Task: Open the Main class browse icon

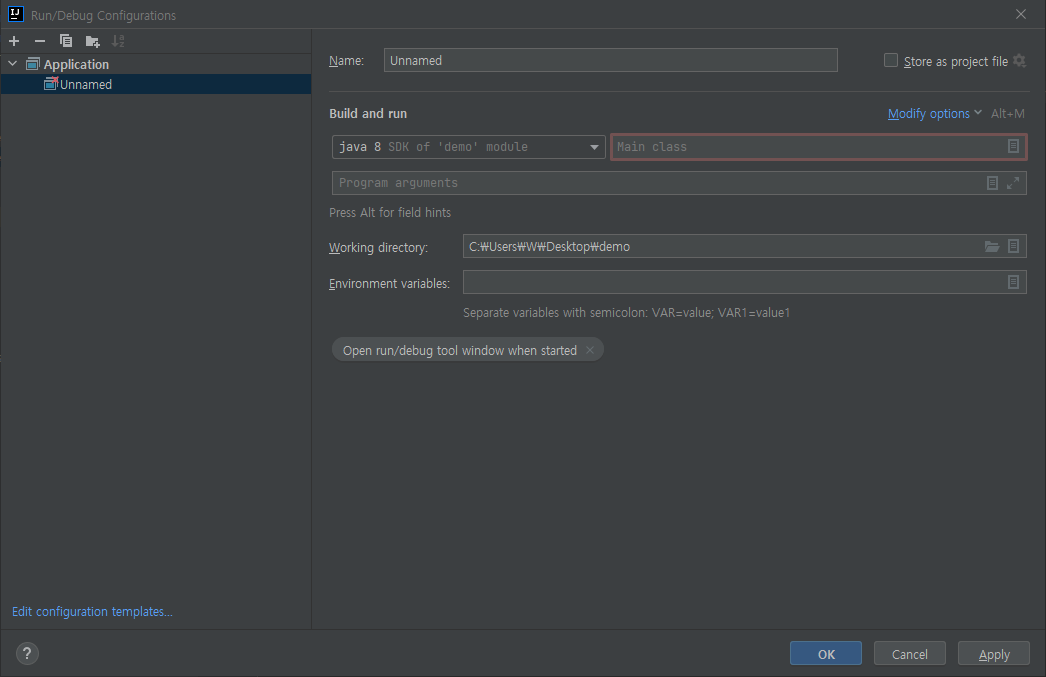Action: [x=1013, y=147]
